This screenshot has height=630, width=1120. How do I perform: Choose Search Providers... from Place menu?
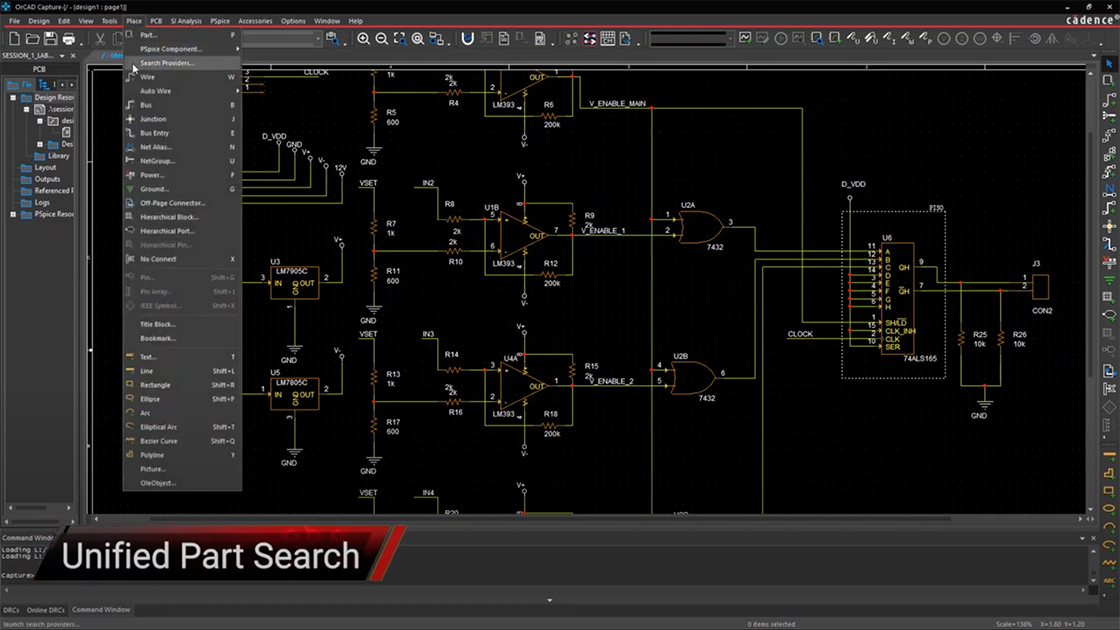182,63
